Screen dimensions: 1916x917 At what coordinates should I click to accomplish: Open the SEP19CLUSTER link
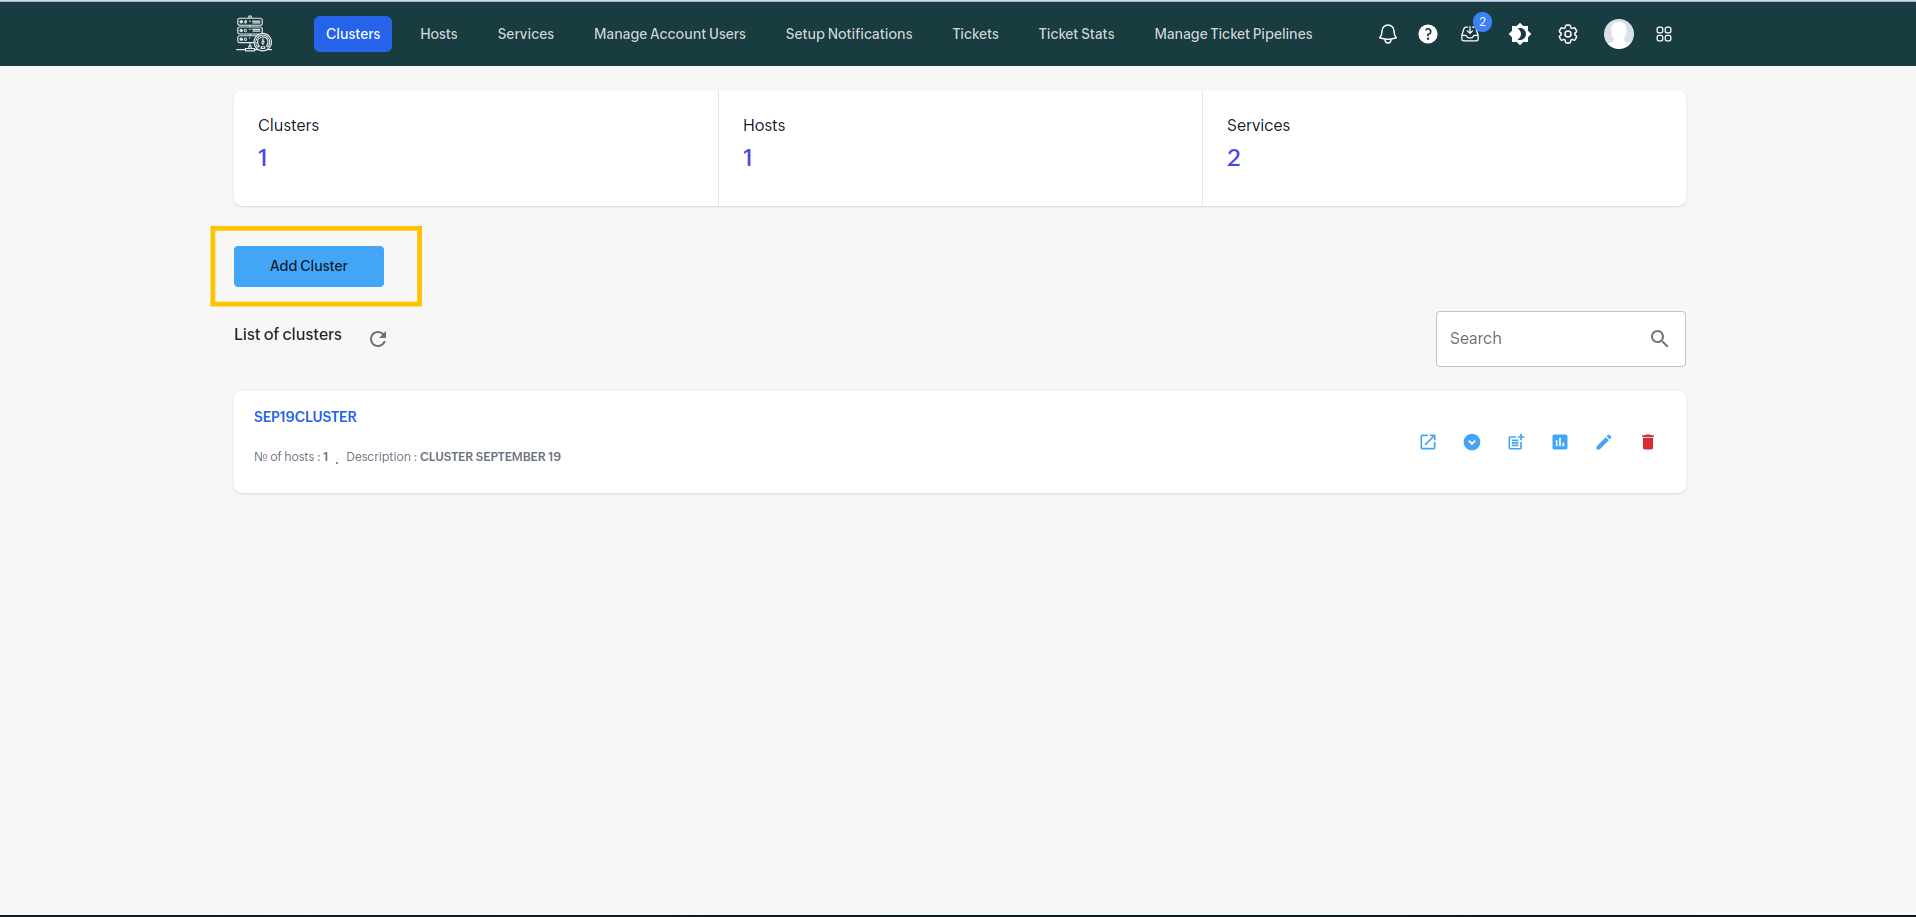[305, 417]
